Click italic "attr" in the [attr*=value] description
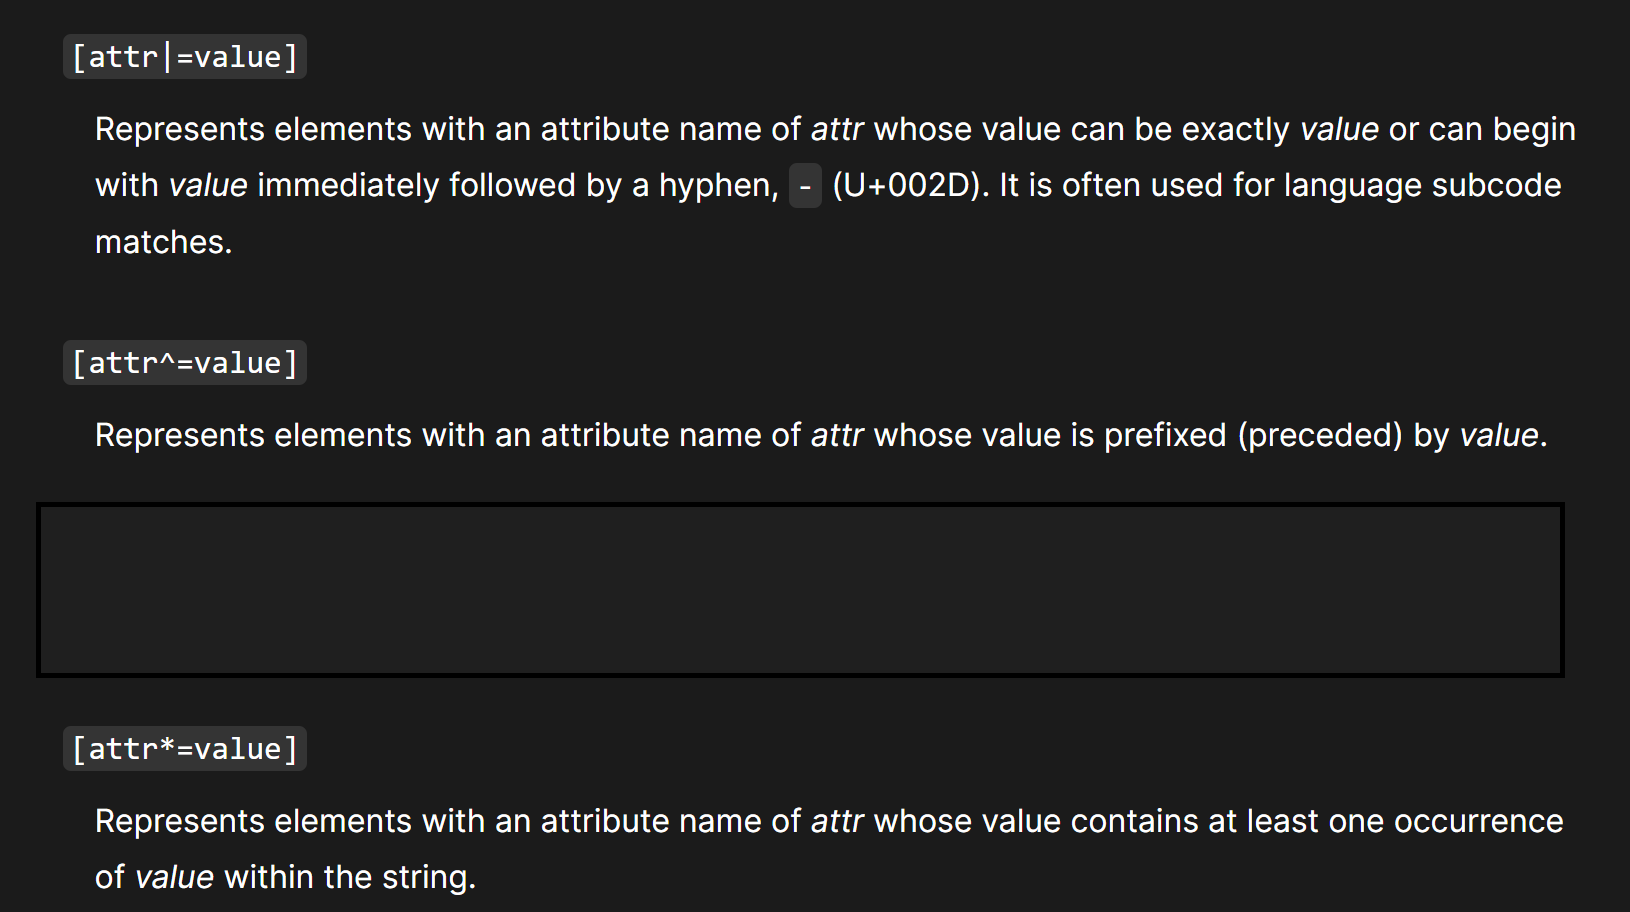The height and width of the screenshot is (912, 1630). pyautogui.click(x=836, y=821)
